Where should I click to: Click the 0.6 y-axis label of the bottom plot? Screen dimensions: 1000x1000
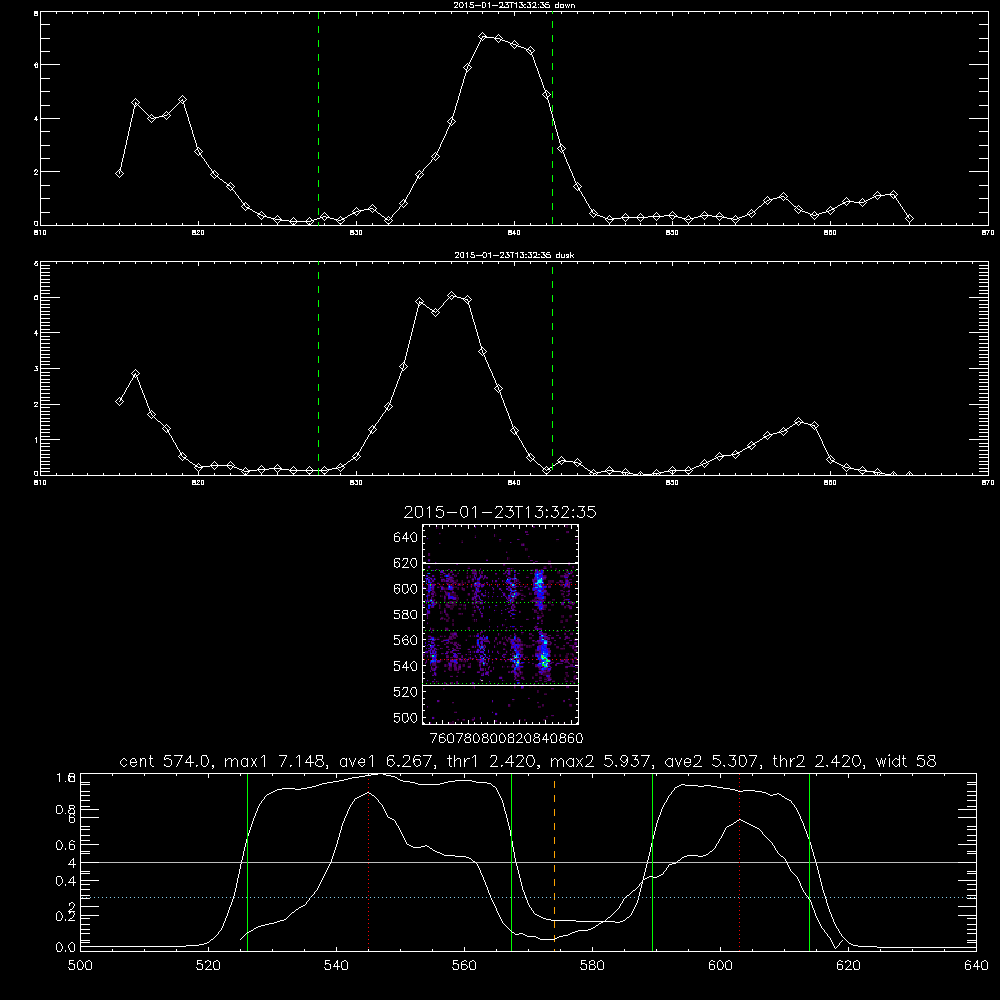pyautogui.click(x=66, y=845)
